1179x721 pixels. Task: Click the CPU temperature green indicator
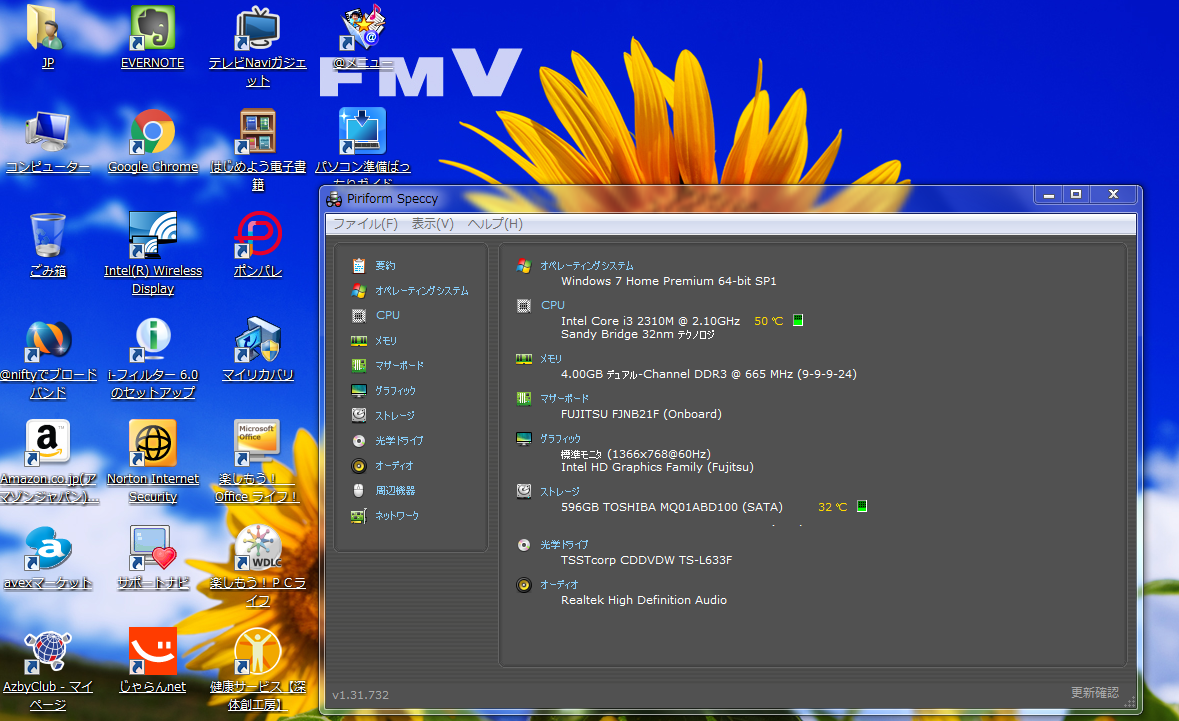click(798, 320)
